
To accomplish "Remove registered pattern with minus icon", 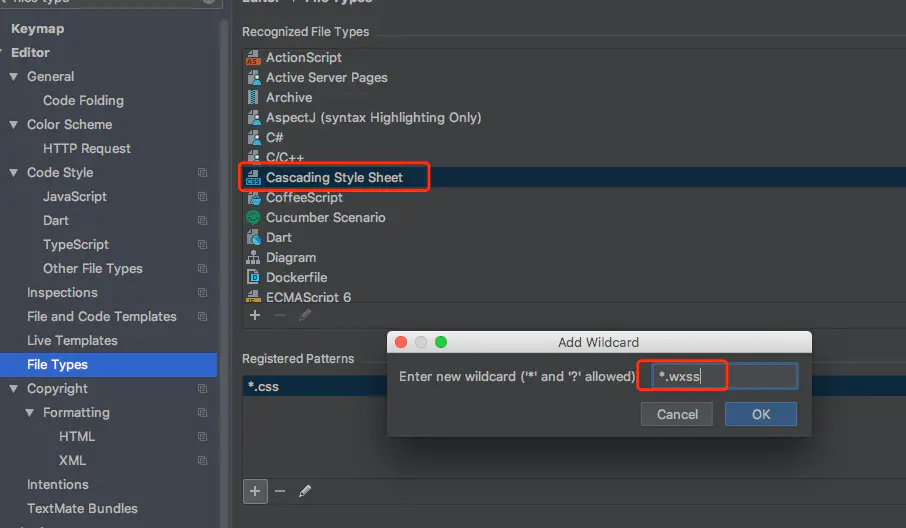I will click(280, 491).
